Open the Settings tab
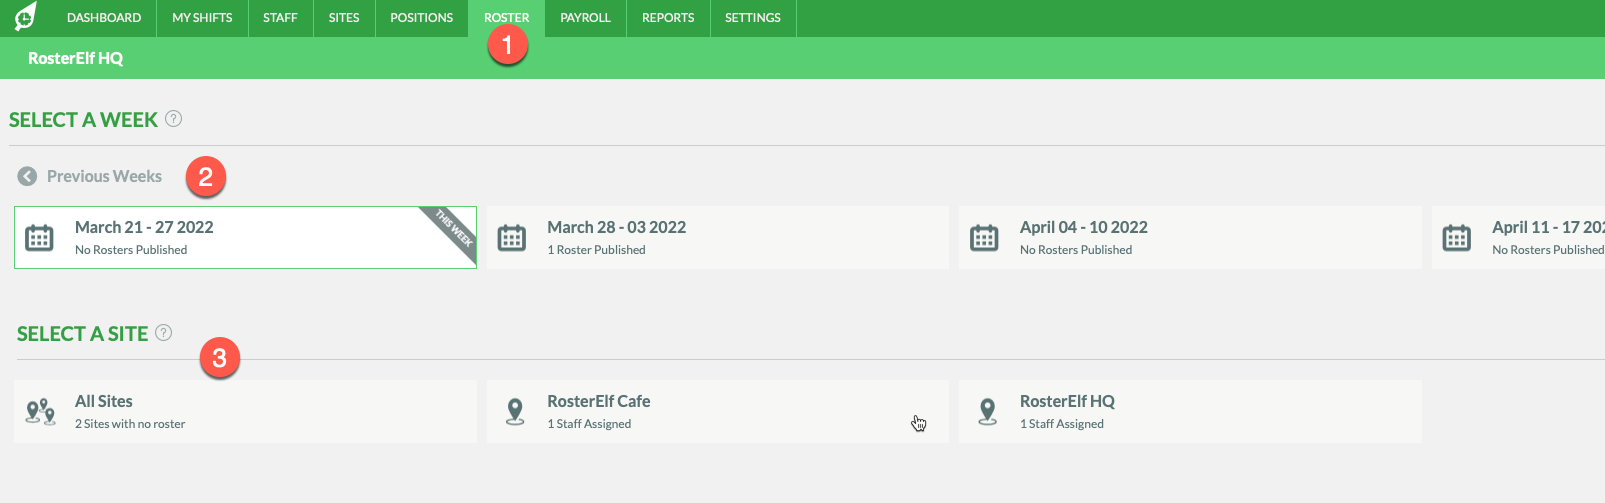This screenshot has height=503, width=1605. pos(753,18)
